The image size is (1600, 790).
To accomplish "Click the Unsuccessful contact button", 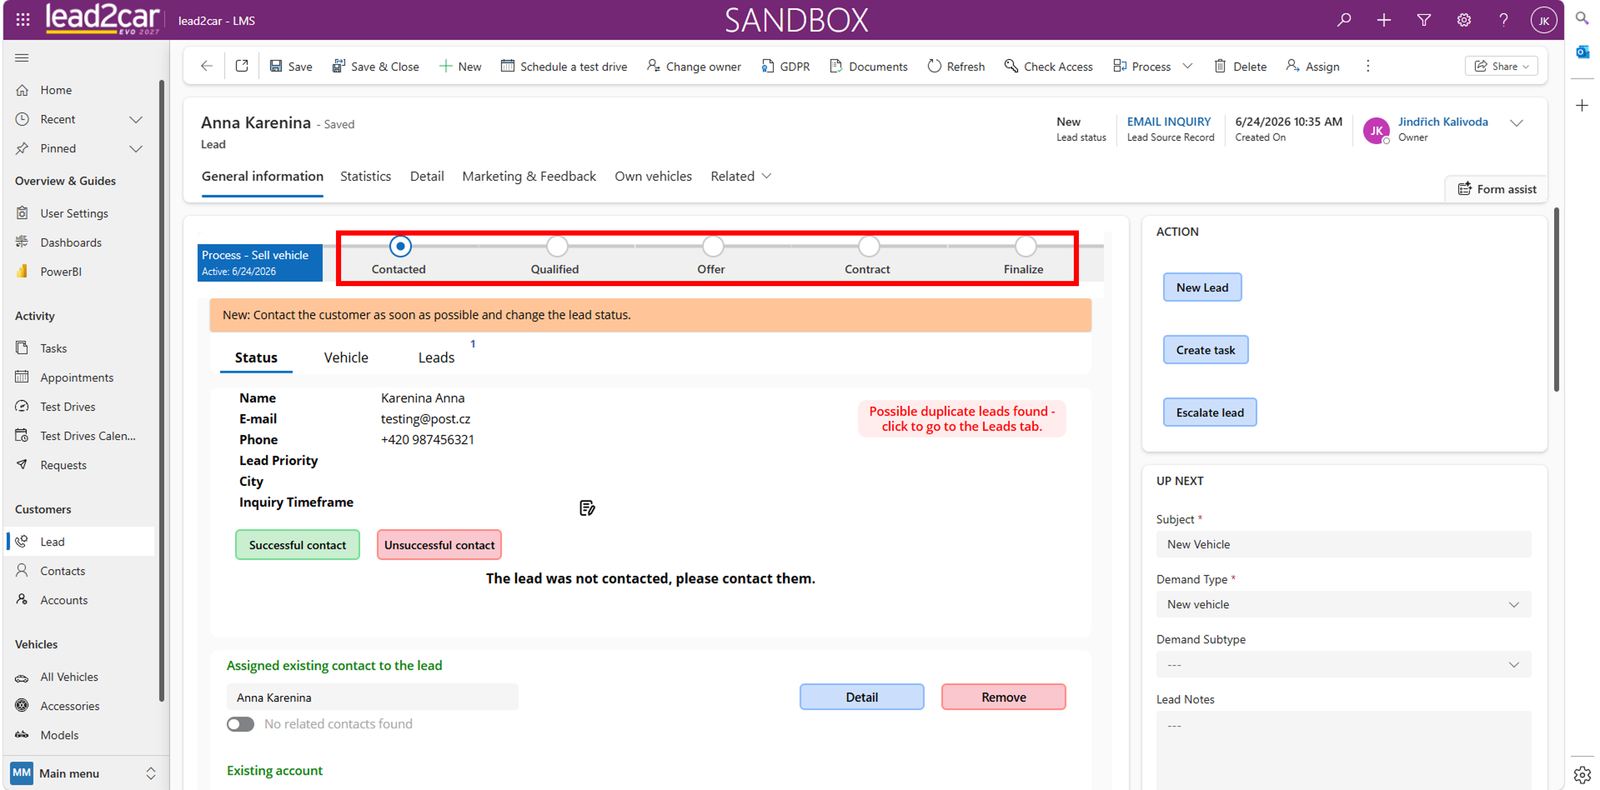I will [x=439, y=545].
